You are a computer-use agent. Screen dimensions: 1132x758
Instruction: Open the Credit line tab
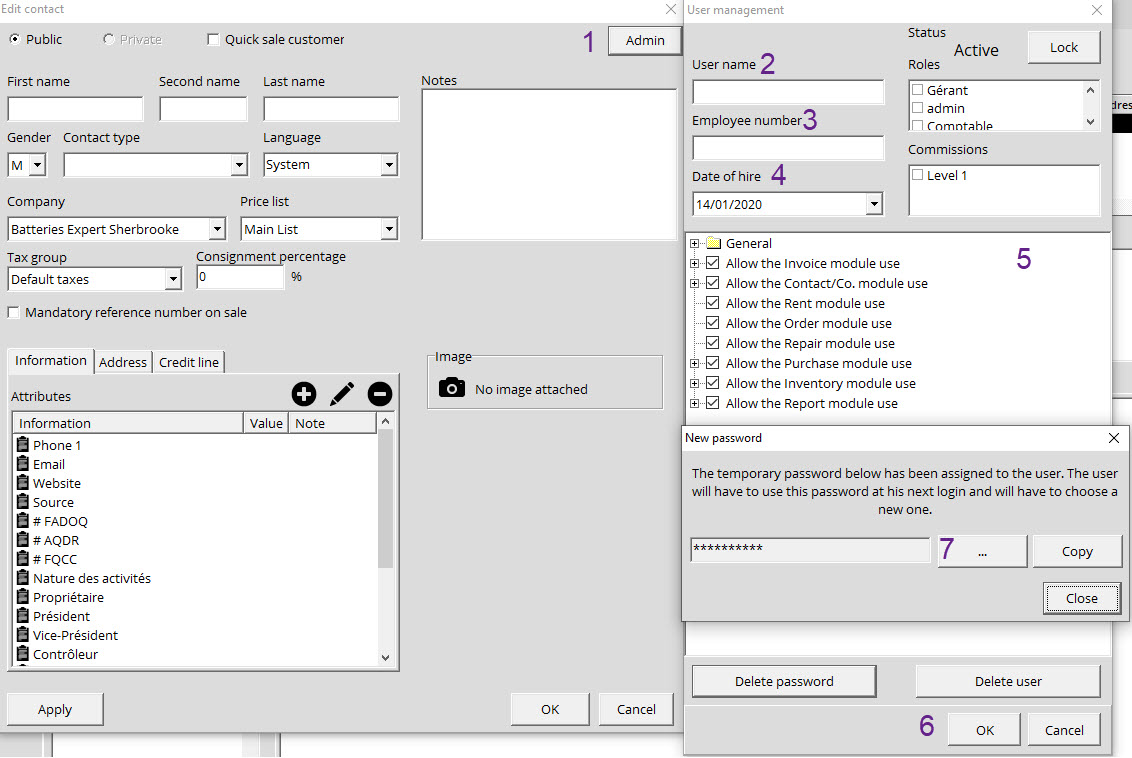(x=188, y=361)
